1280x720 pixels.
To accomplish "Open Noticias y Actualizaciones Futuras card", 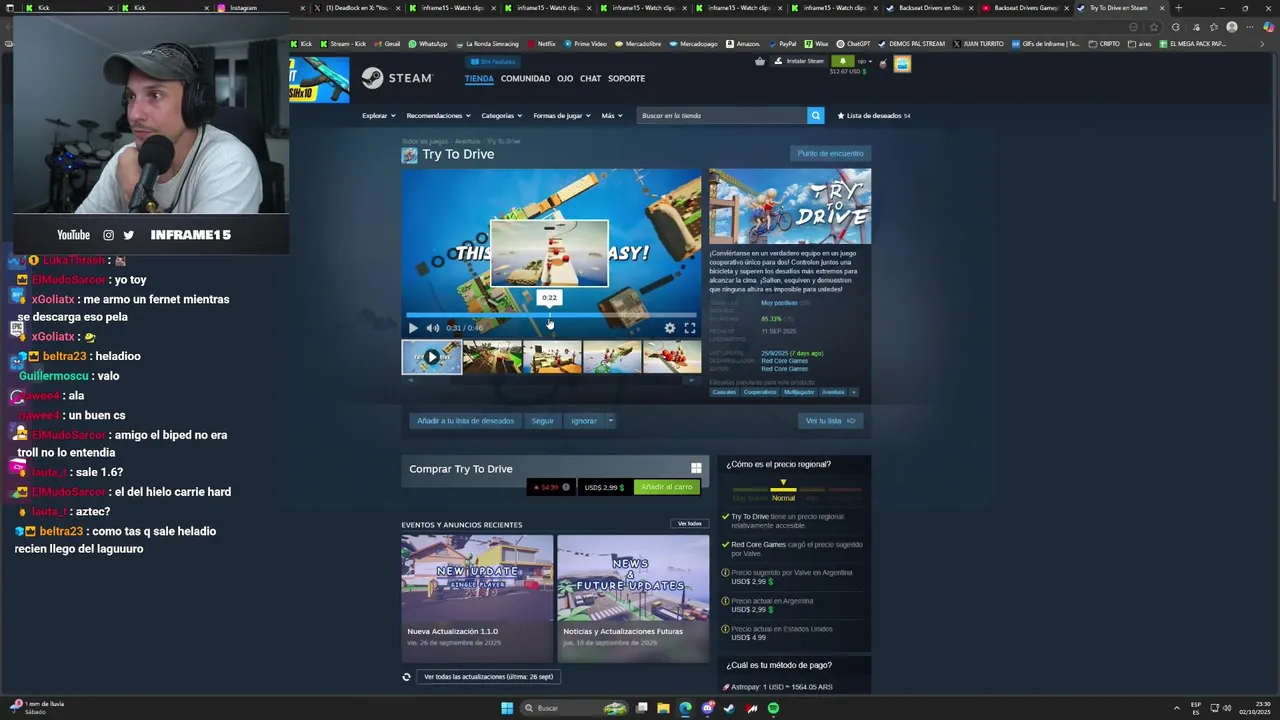I will 633,598.
